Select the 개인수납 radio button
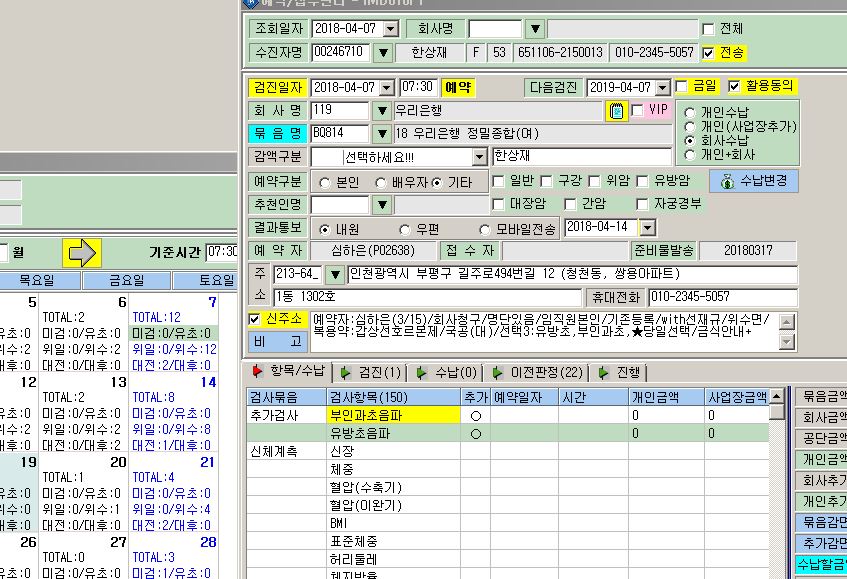 point(690,113)
